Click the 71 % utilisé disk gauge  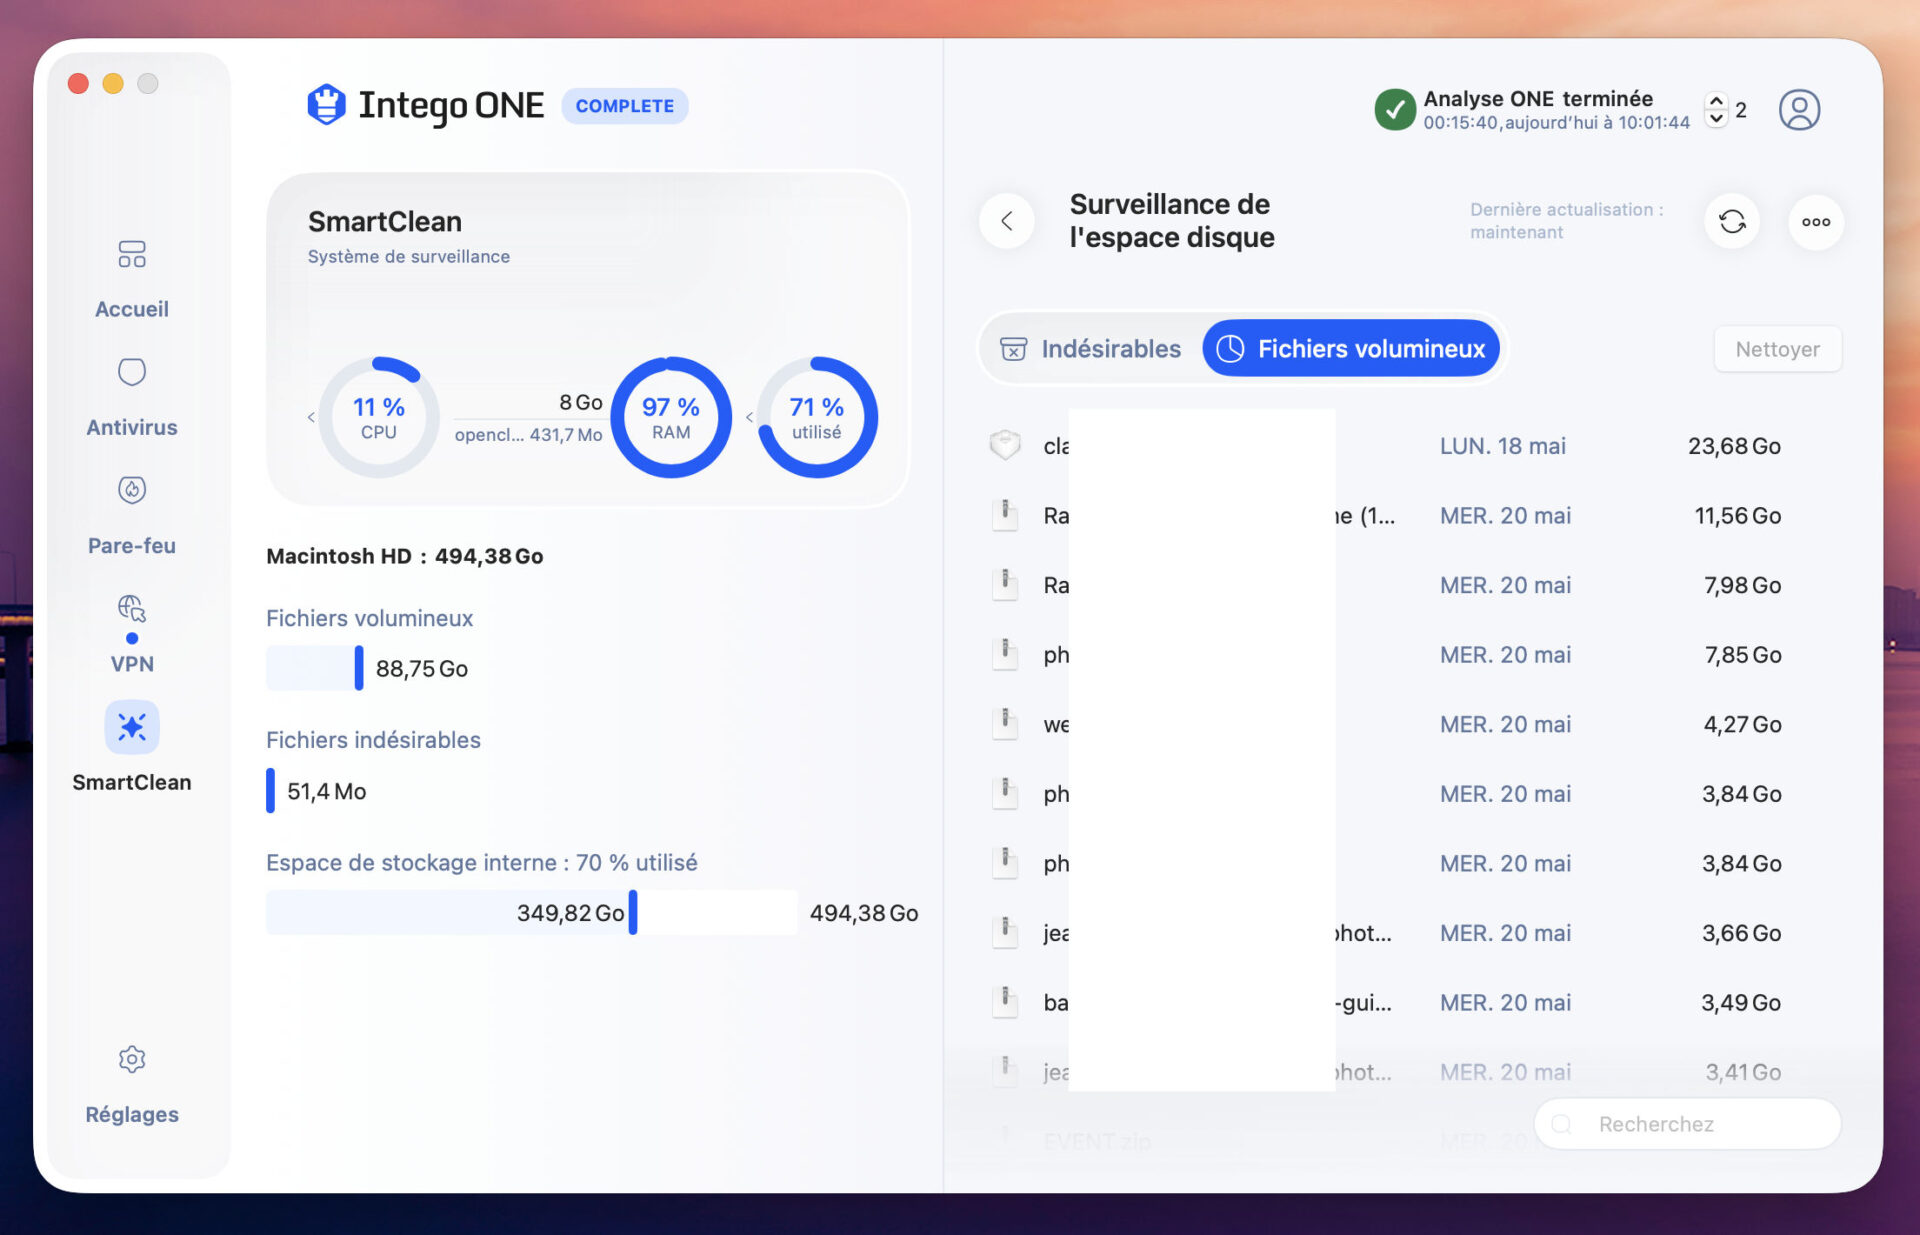(817, 417)
